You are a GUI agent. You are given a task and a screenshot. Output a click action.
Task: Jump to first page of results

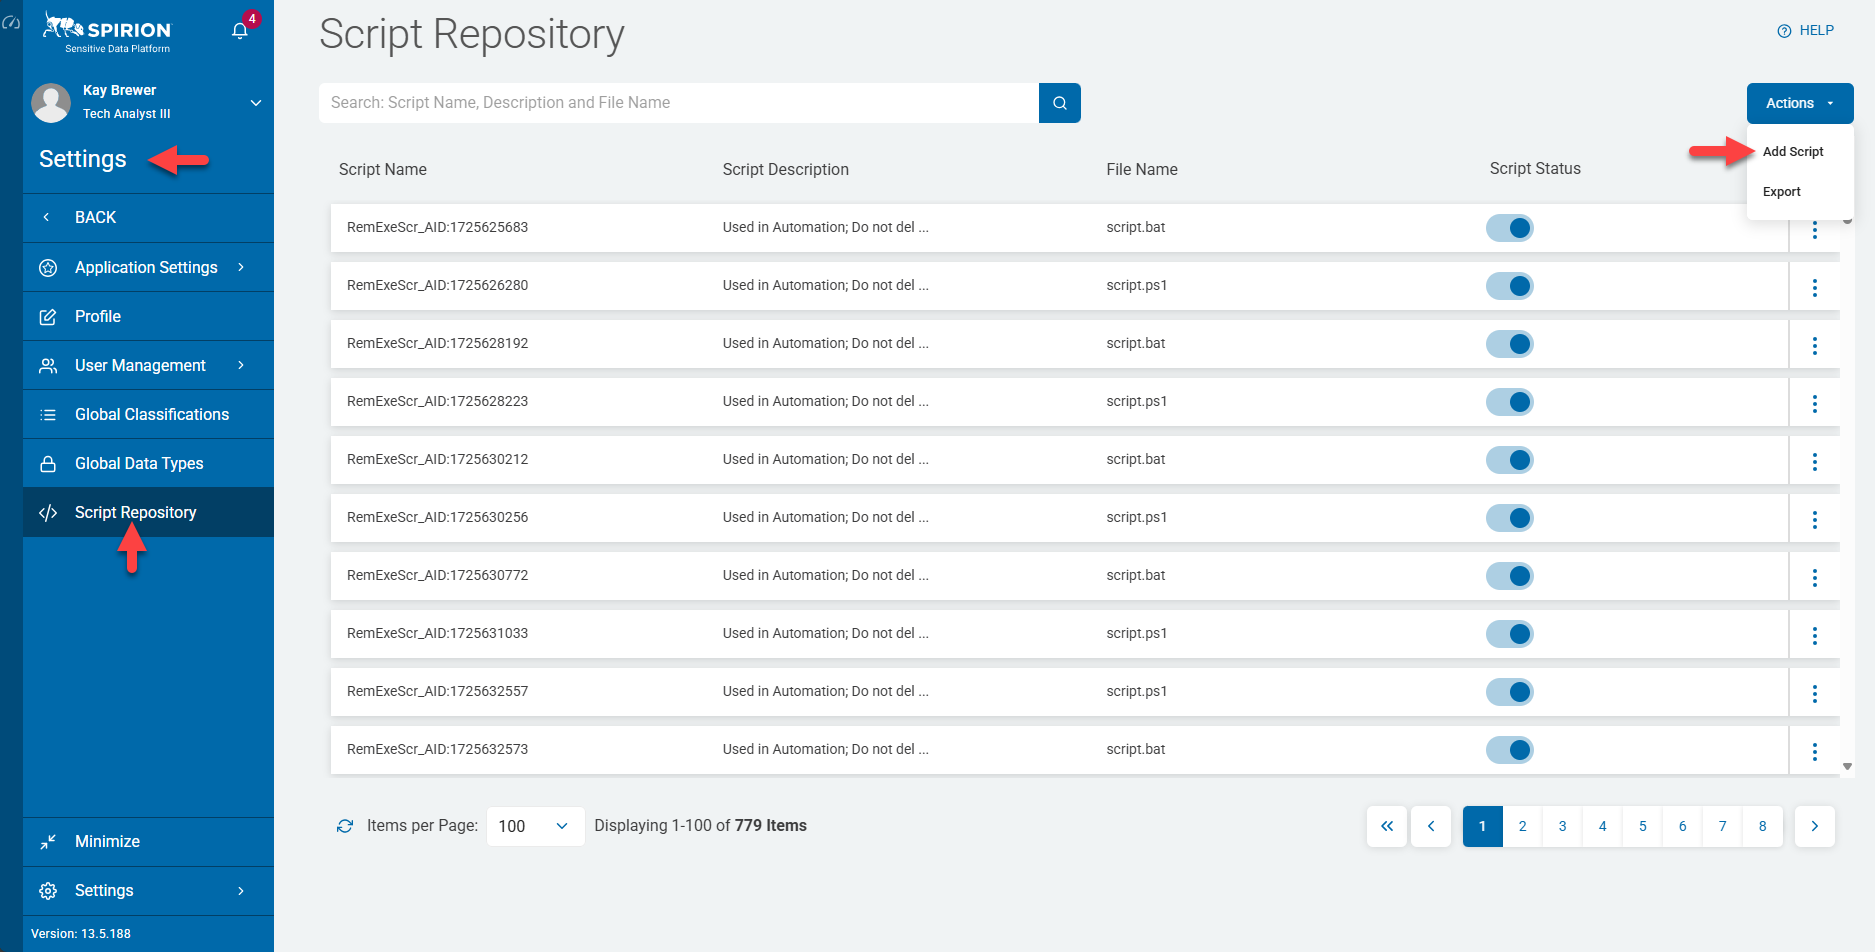pyautogui.click(x=1386, y=826)
